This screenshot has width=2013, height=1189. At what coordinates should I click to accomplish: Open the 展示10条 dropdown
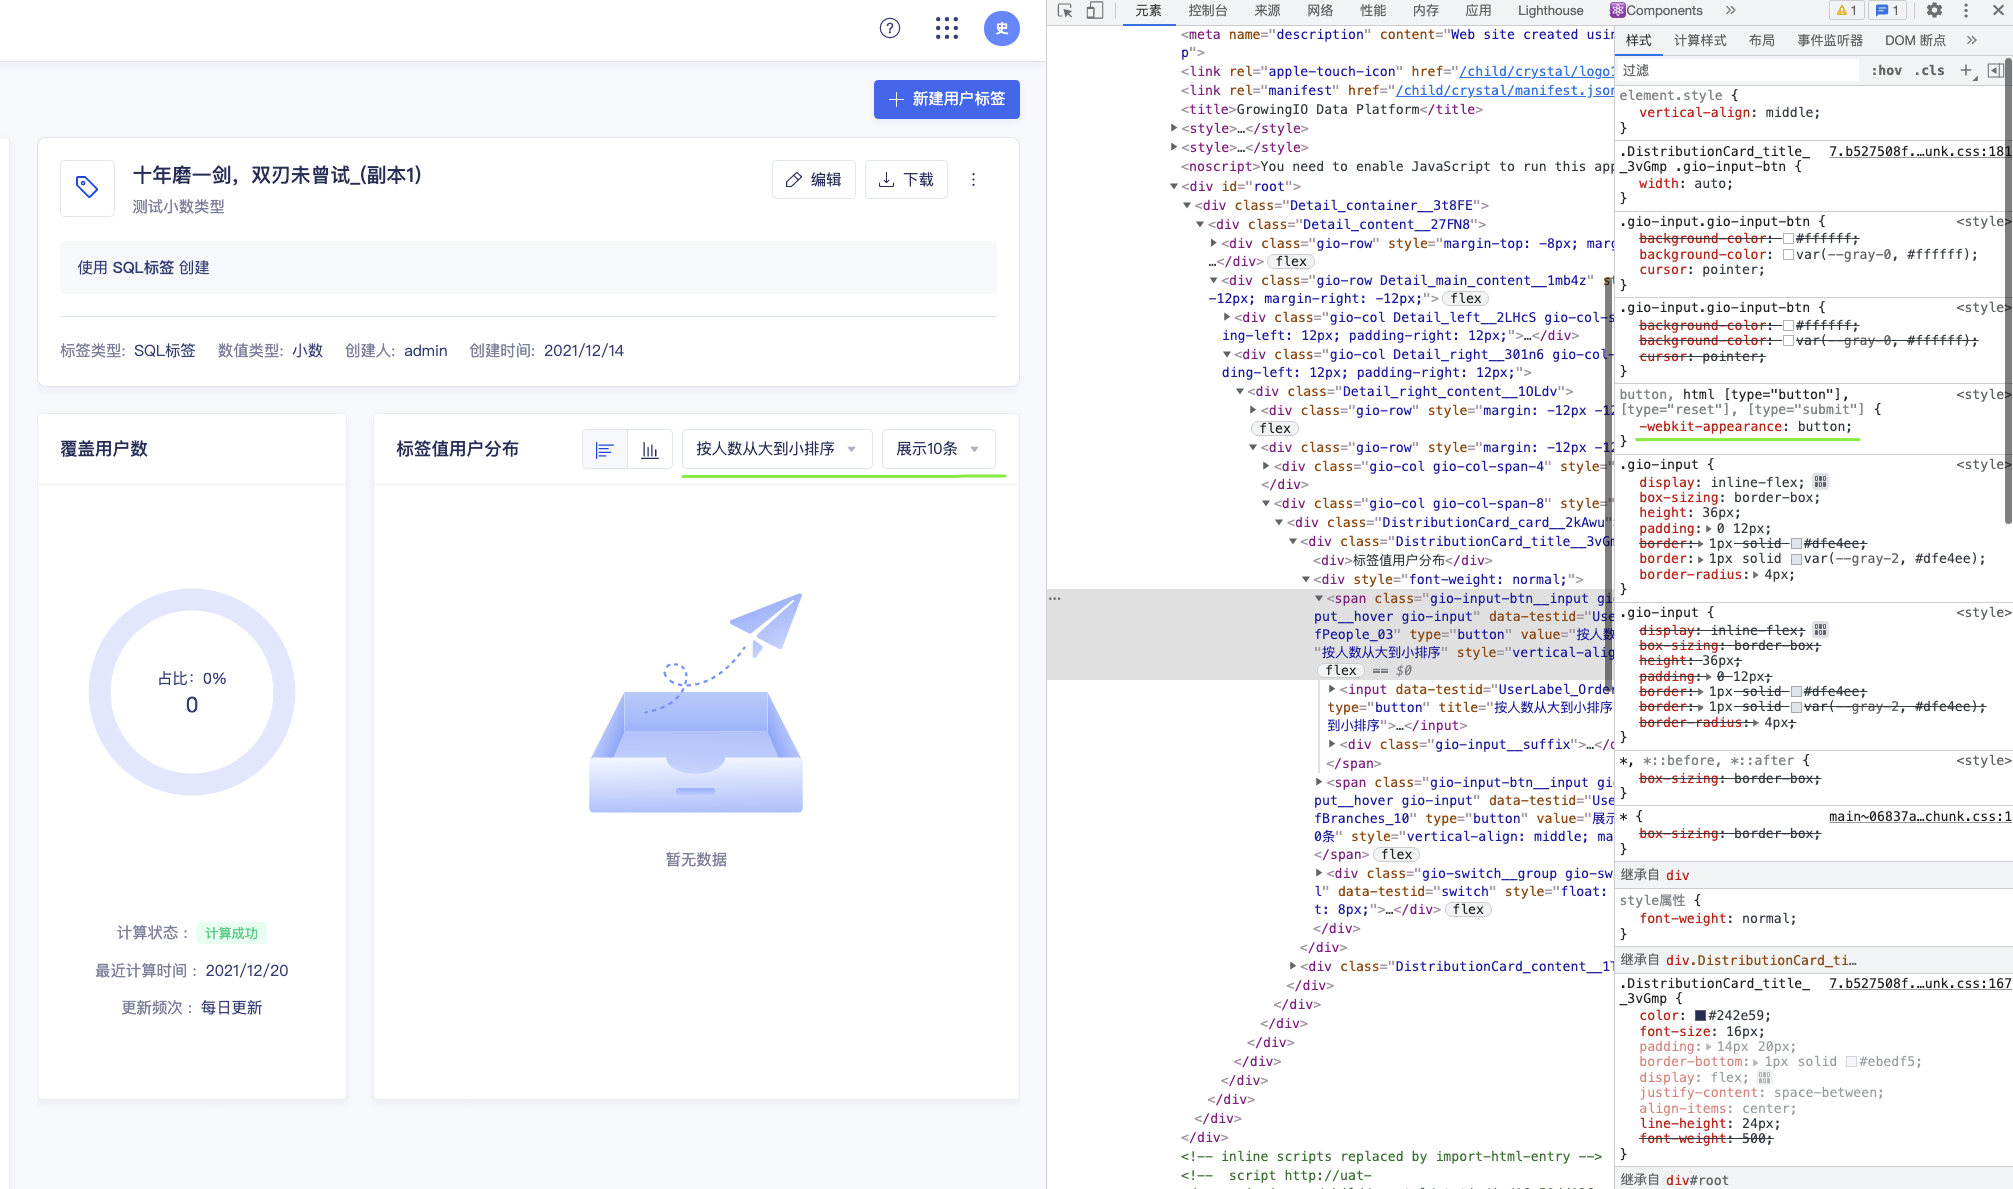tap(938, 449)
